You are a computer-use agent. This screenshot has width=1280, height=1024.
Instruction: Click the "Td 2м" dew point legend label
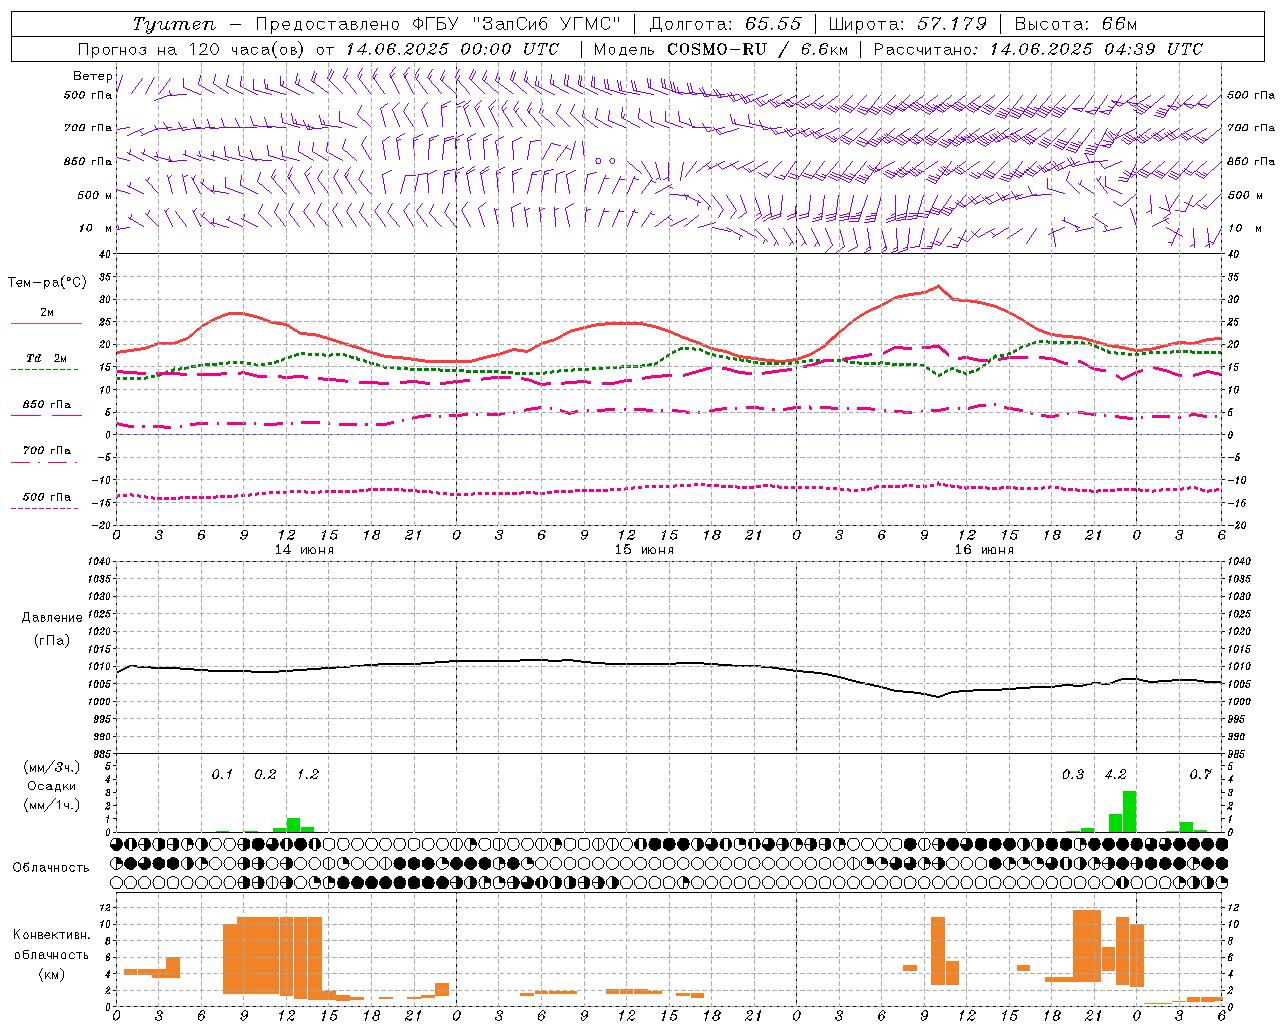pos(46,358)
